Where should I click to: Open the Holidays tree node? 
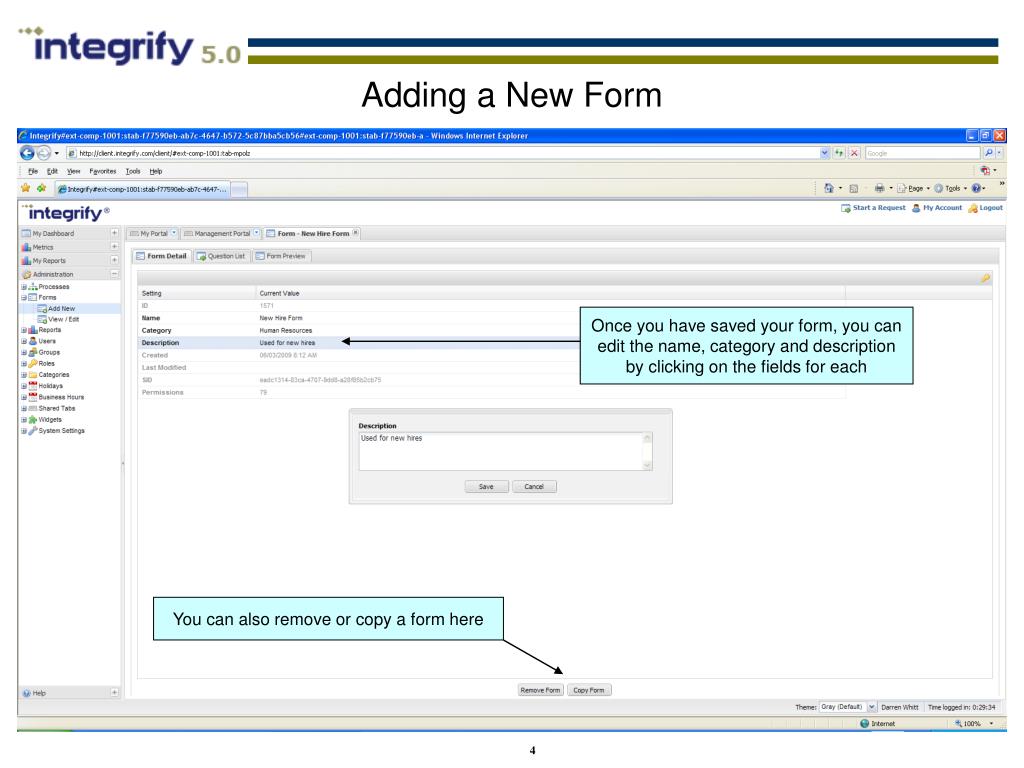coord(50,386)
